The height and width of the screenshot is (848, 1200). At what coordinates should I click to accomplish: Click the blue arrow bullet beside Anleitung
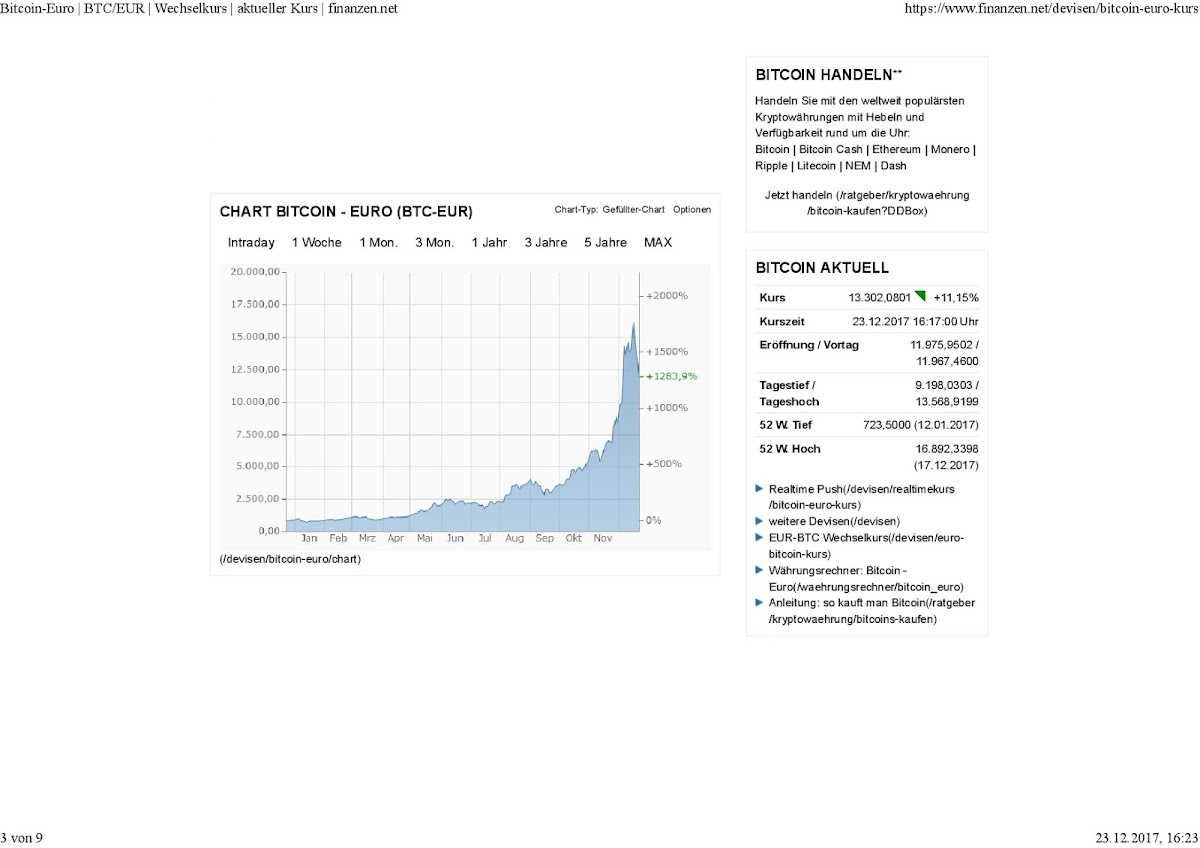(x=760, y=602)
